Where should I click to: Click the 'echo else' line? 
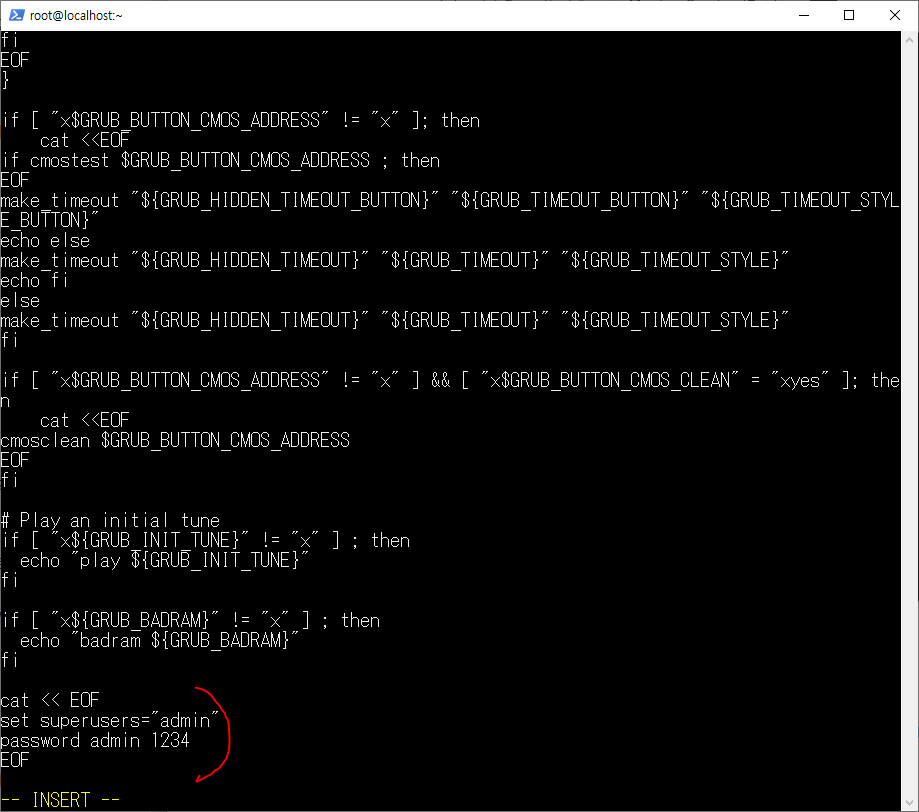[x=45, y=240]
